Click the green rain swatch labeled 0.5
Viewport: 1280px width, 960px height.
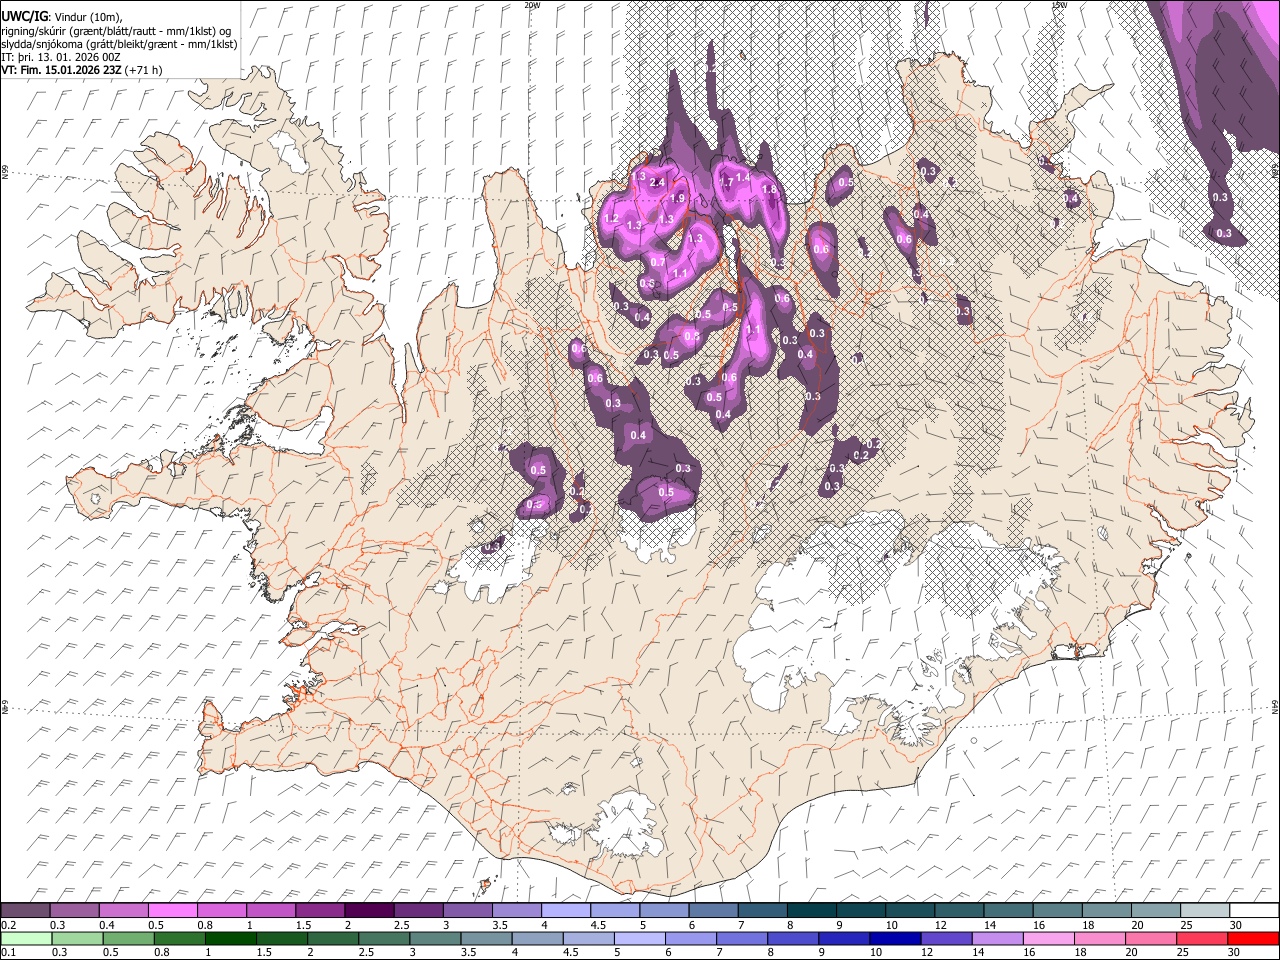(128, 938)
